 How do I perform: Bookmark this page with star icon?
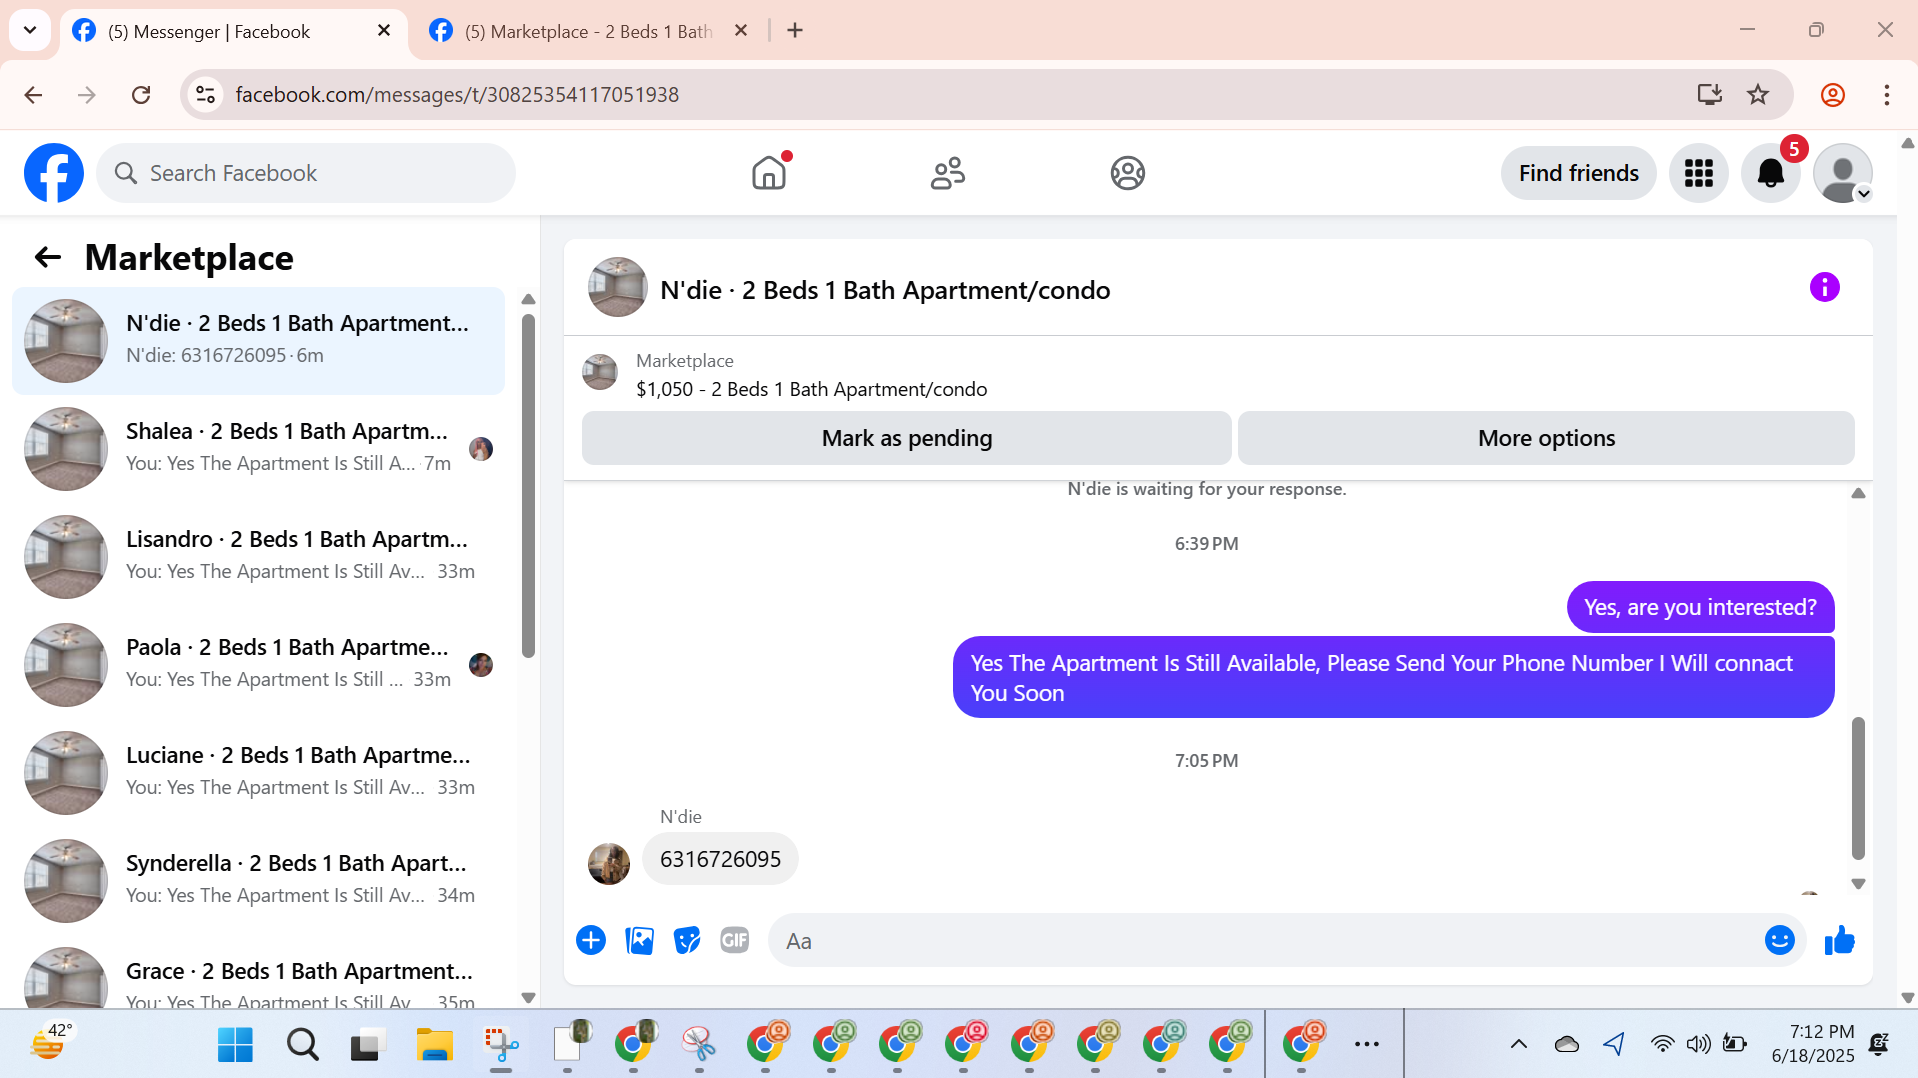tap(1758, 95)
